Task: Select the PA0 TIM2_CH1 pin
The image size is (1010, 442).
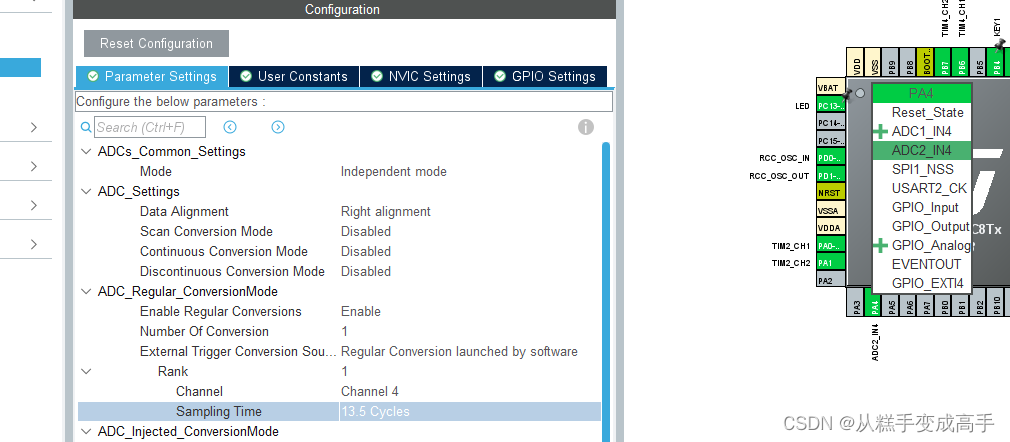Action: [830, 245]
